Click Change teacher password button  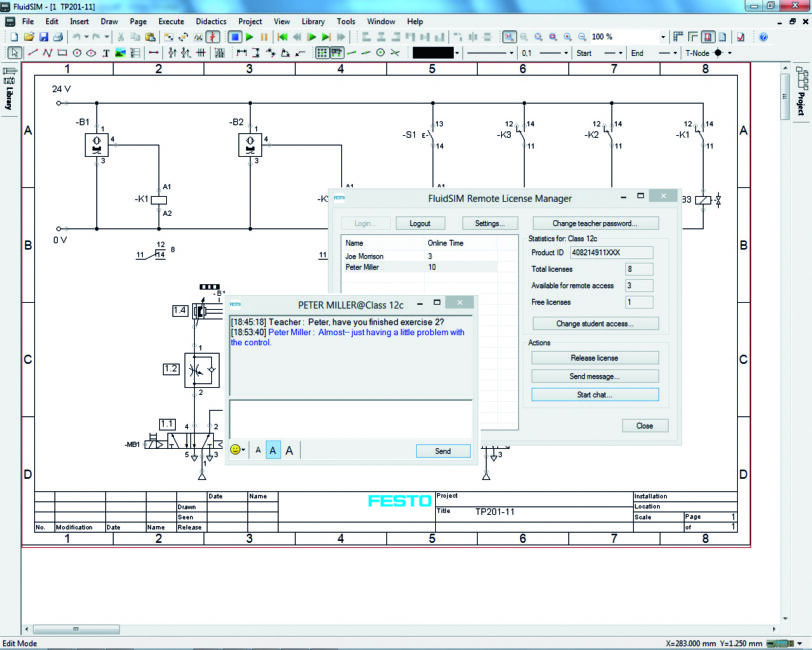click(596, 223)
